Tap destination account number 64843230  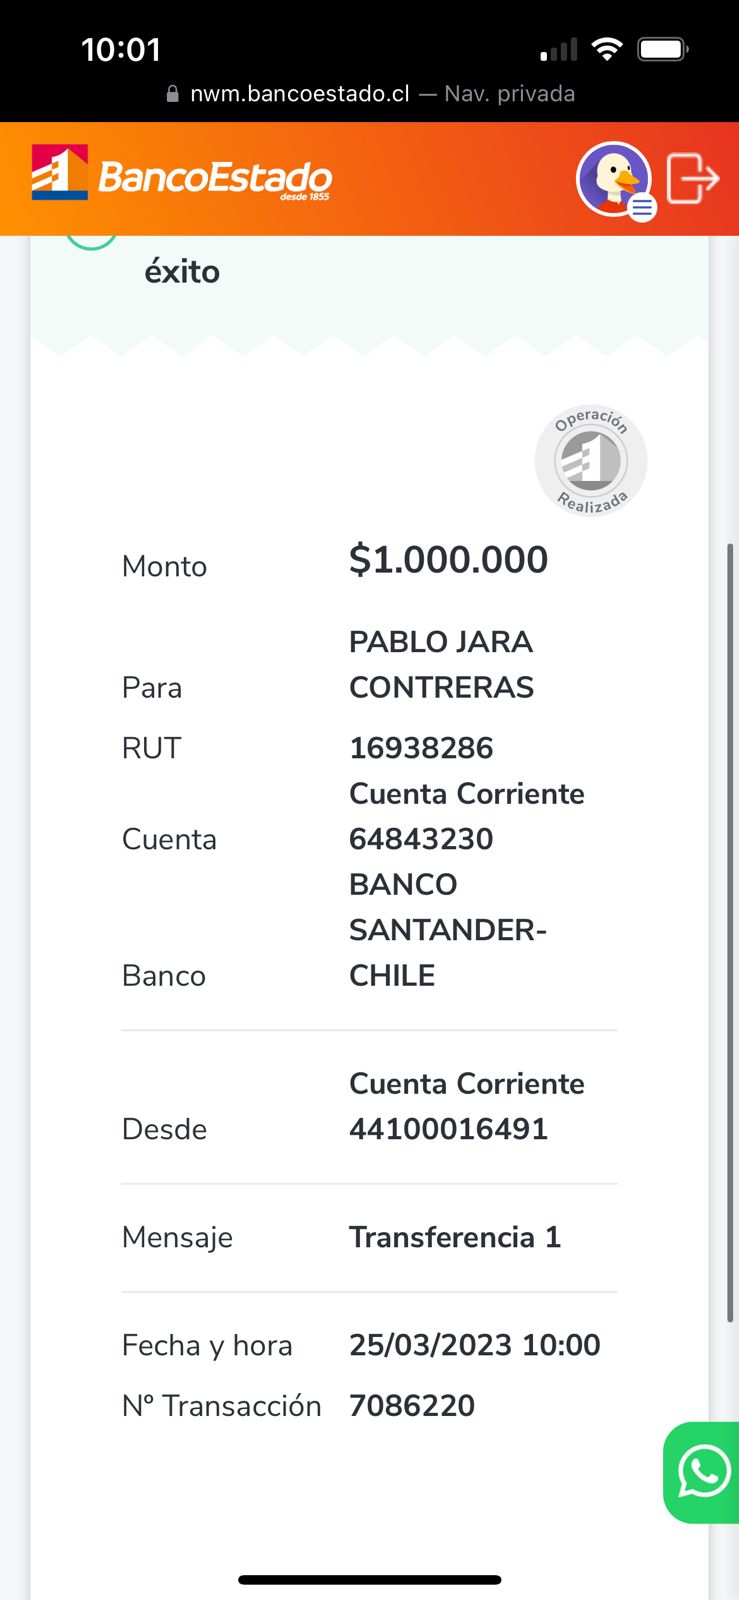(421, 839)
